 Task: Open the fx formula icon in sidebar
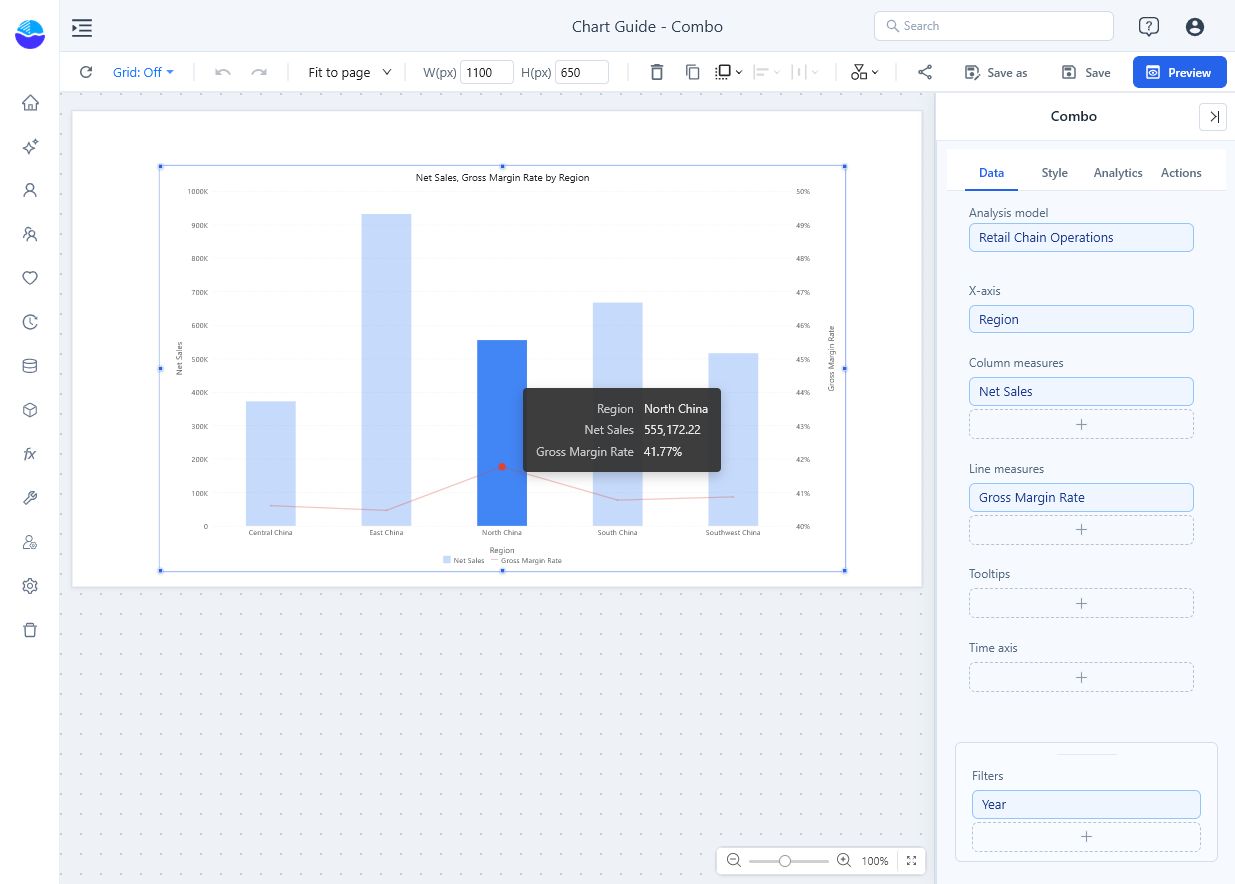(x=30, y=454)
